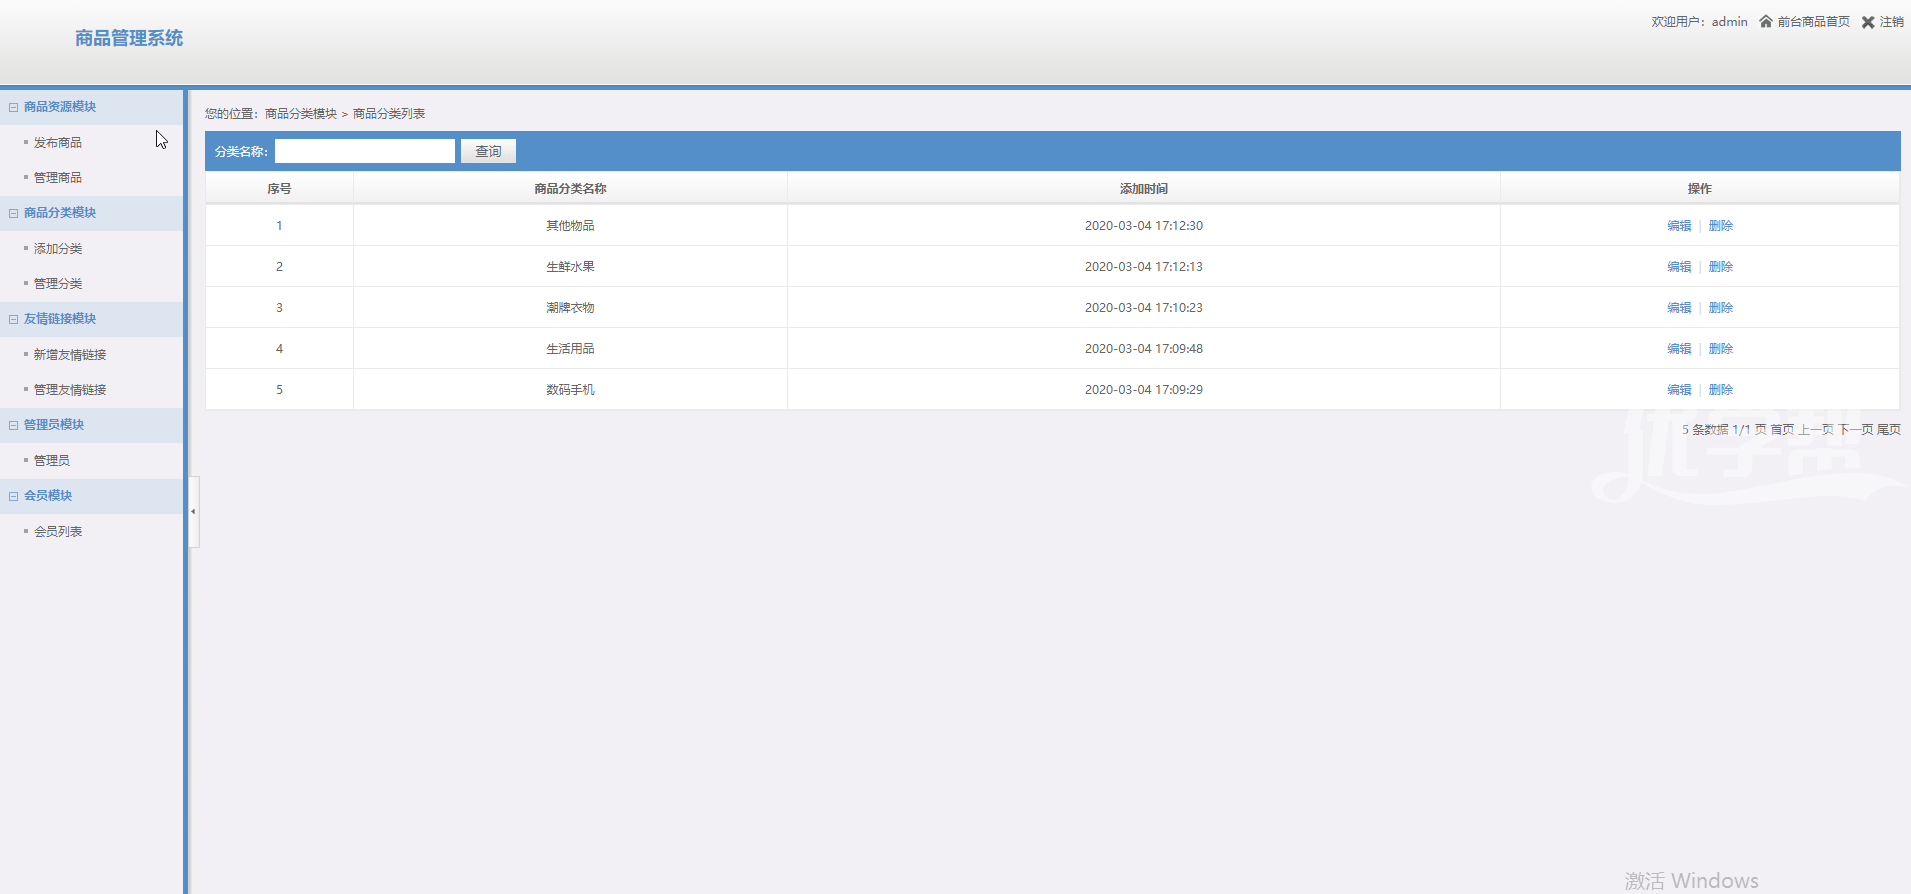Focus the 分类名称 search field
The image size is (1911, 894).
(365, 151)
